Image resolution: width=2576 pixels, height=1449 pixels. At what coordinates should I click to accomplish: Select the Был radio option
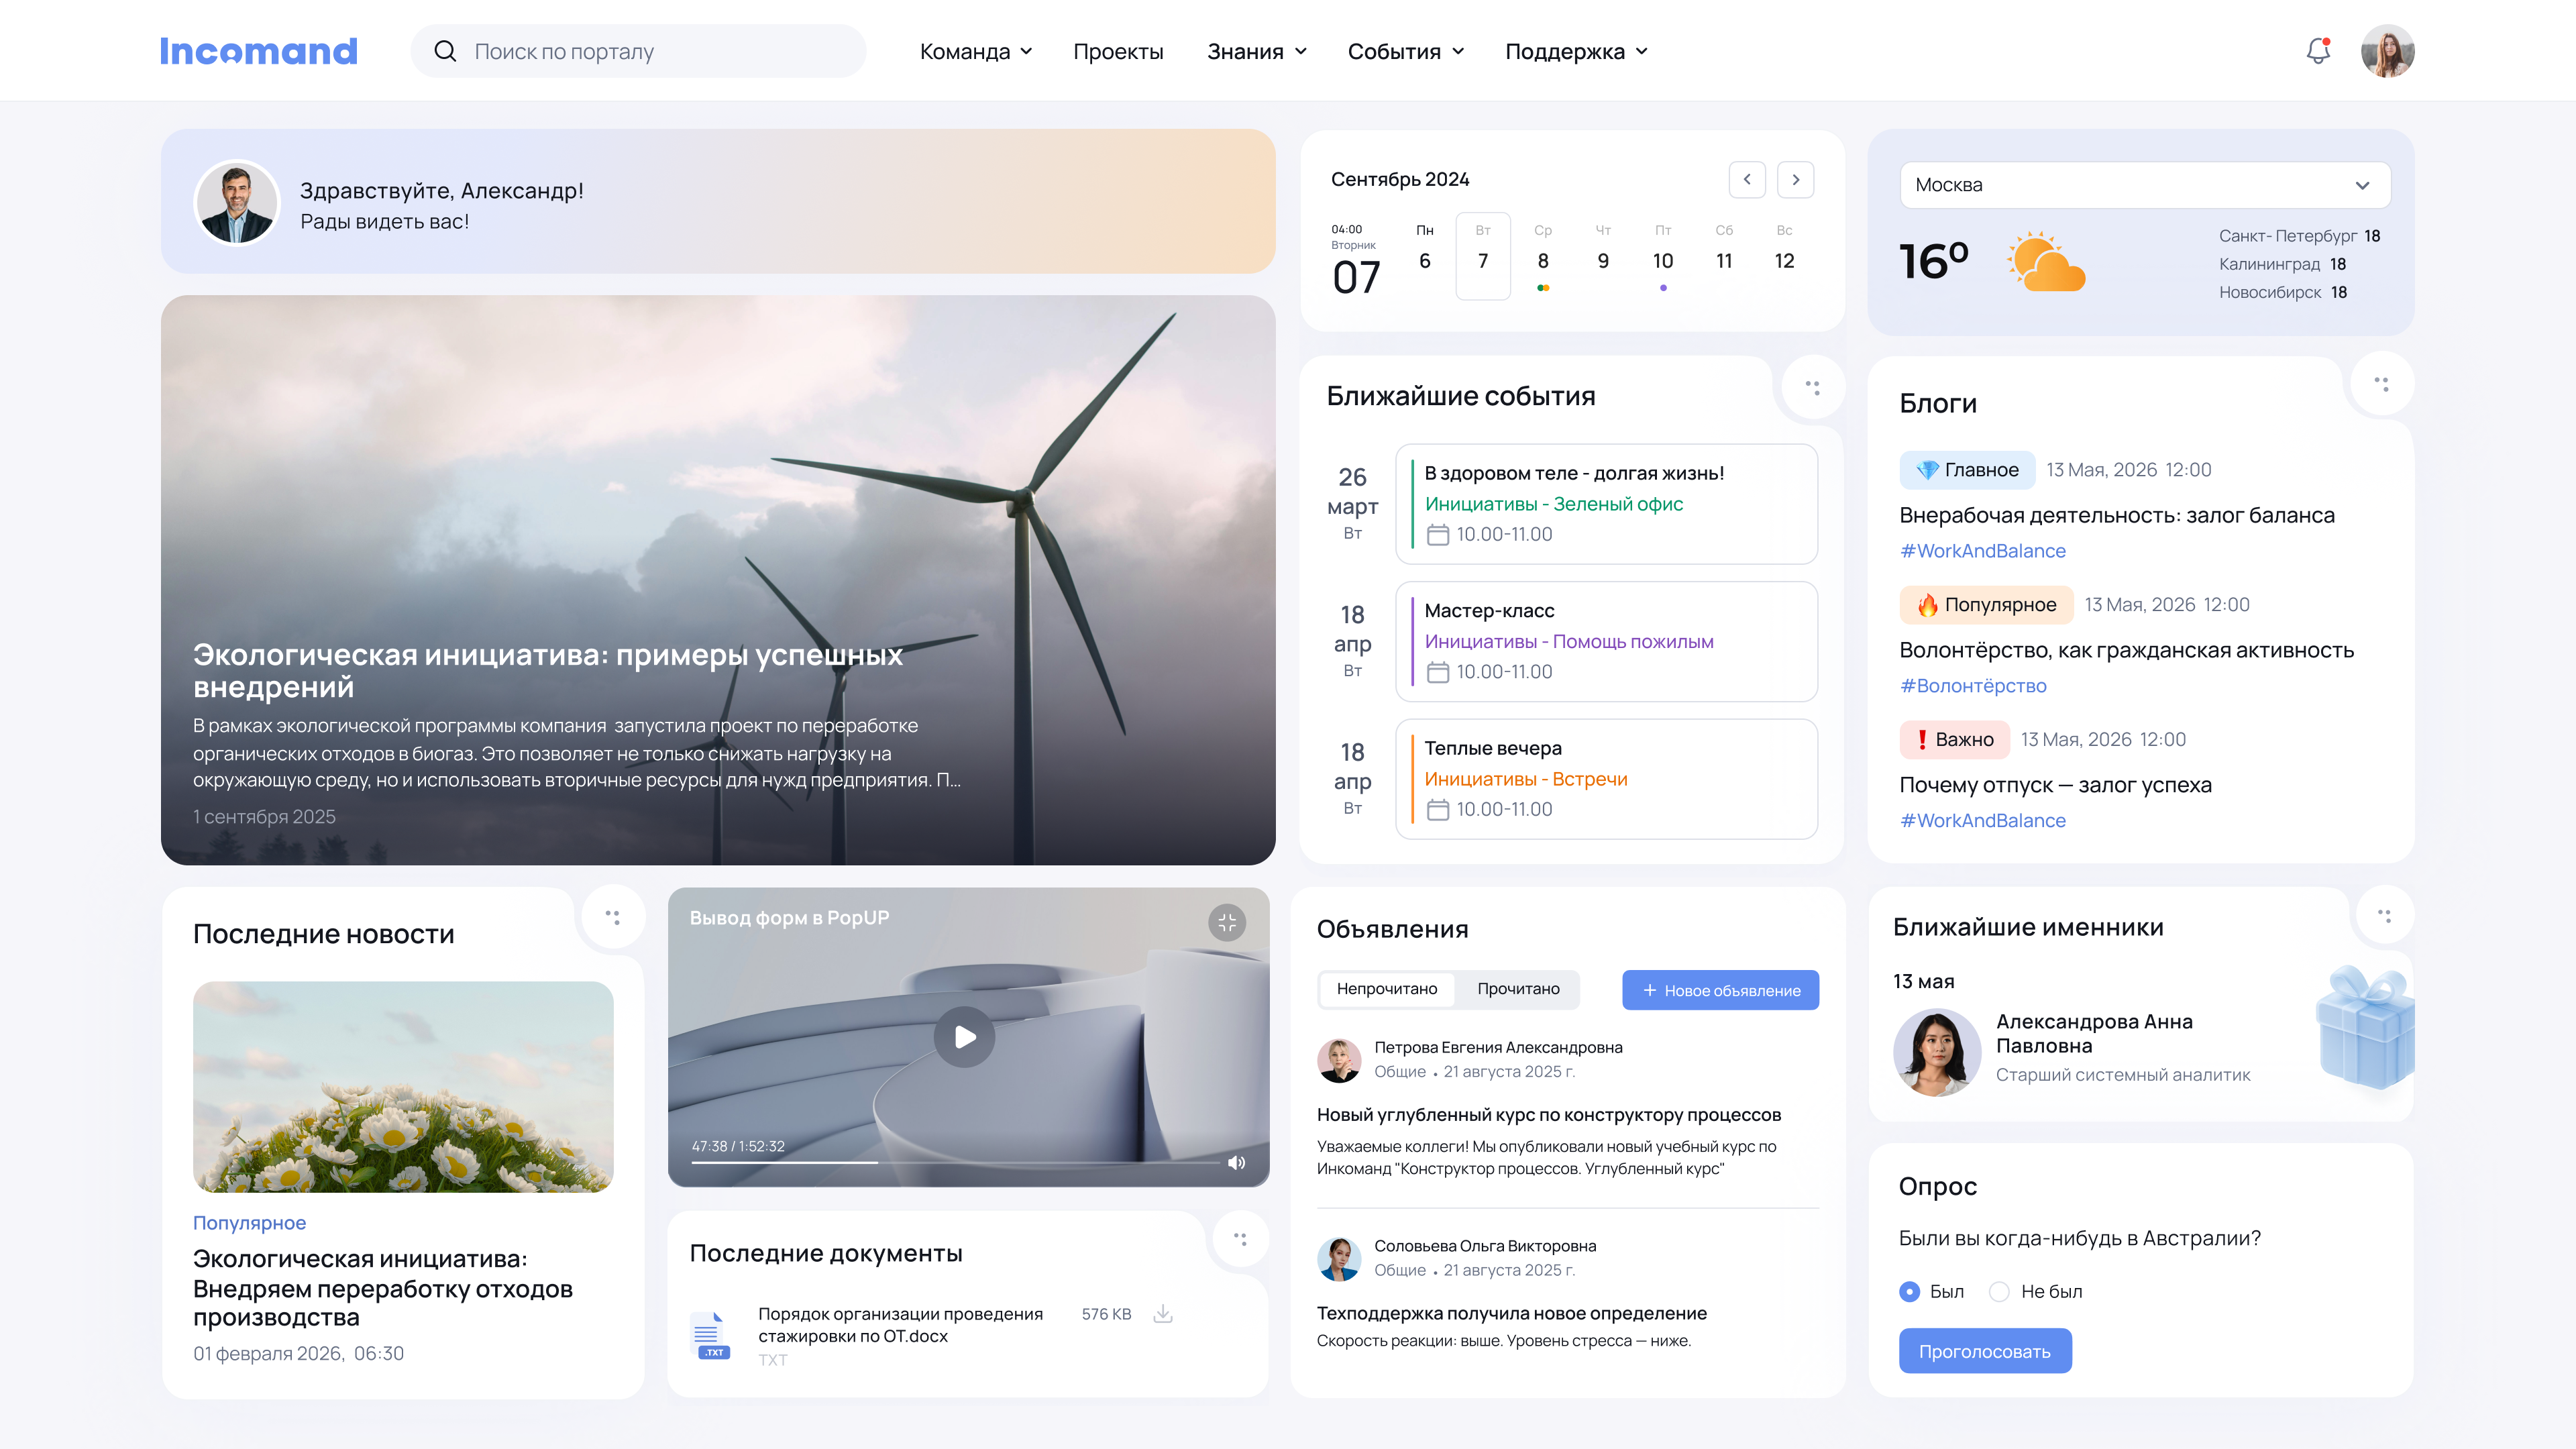(x=1911, y=1291)
